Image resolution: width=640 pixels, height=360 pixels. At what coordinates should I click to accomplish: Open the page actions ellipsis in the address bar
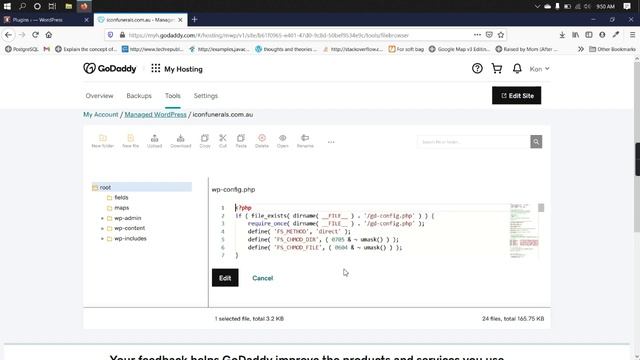point(477,35)
